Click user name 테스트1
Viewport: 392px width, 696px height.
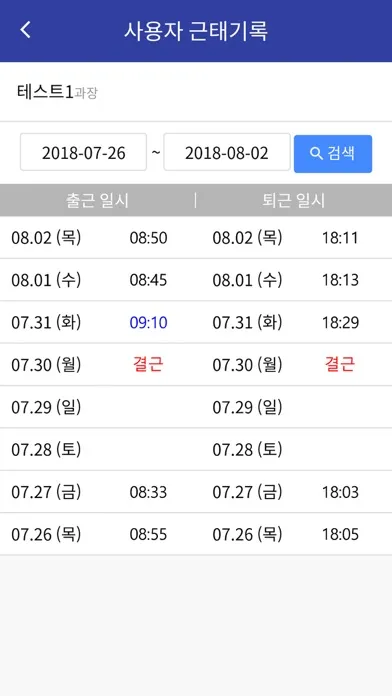click(45, 92)
